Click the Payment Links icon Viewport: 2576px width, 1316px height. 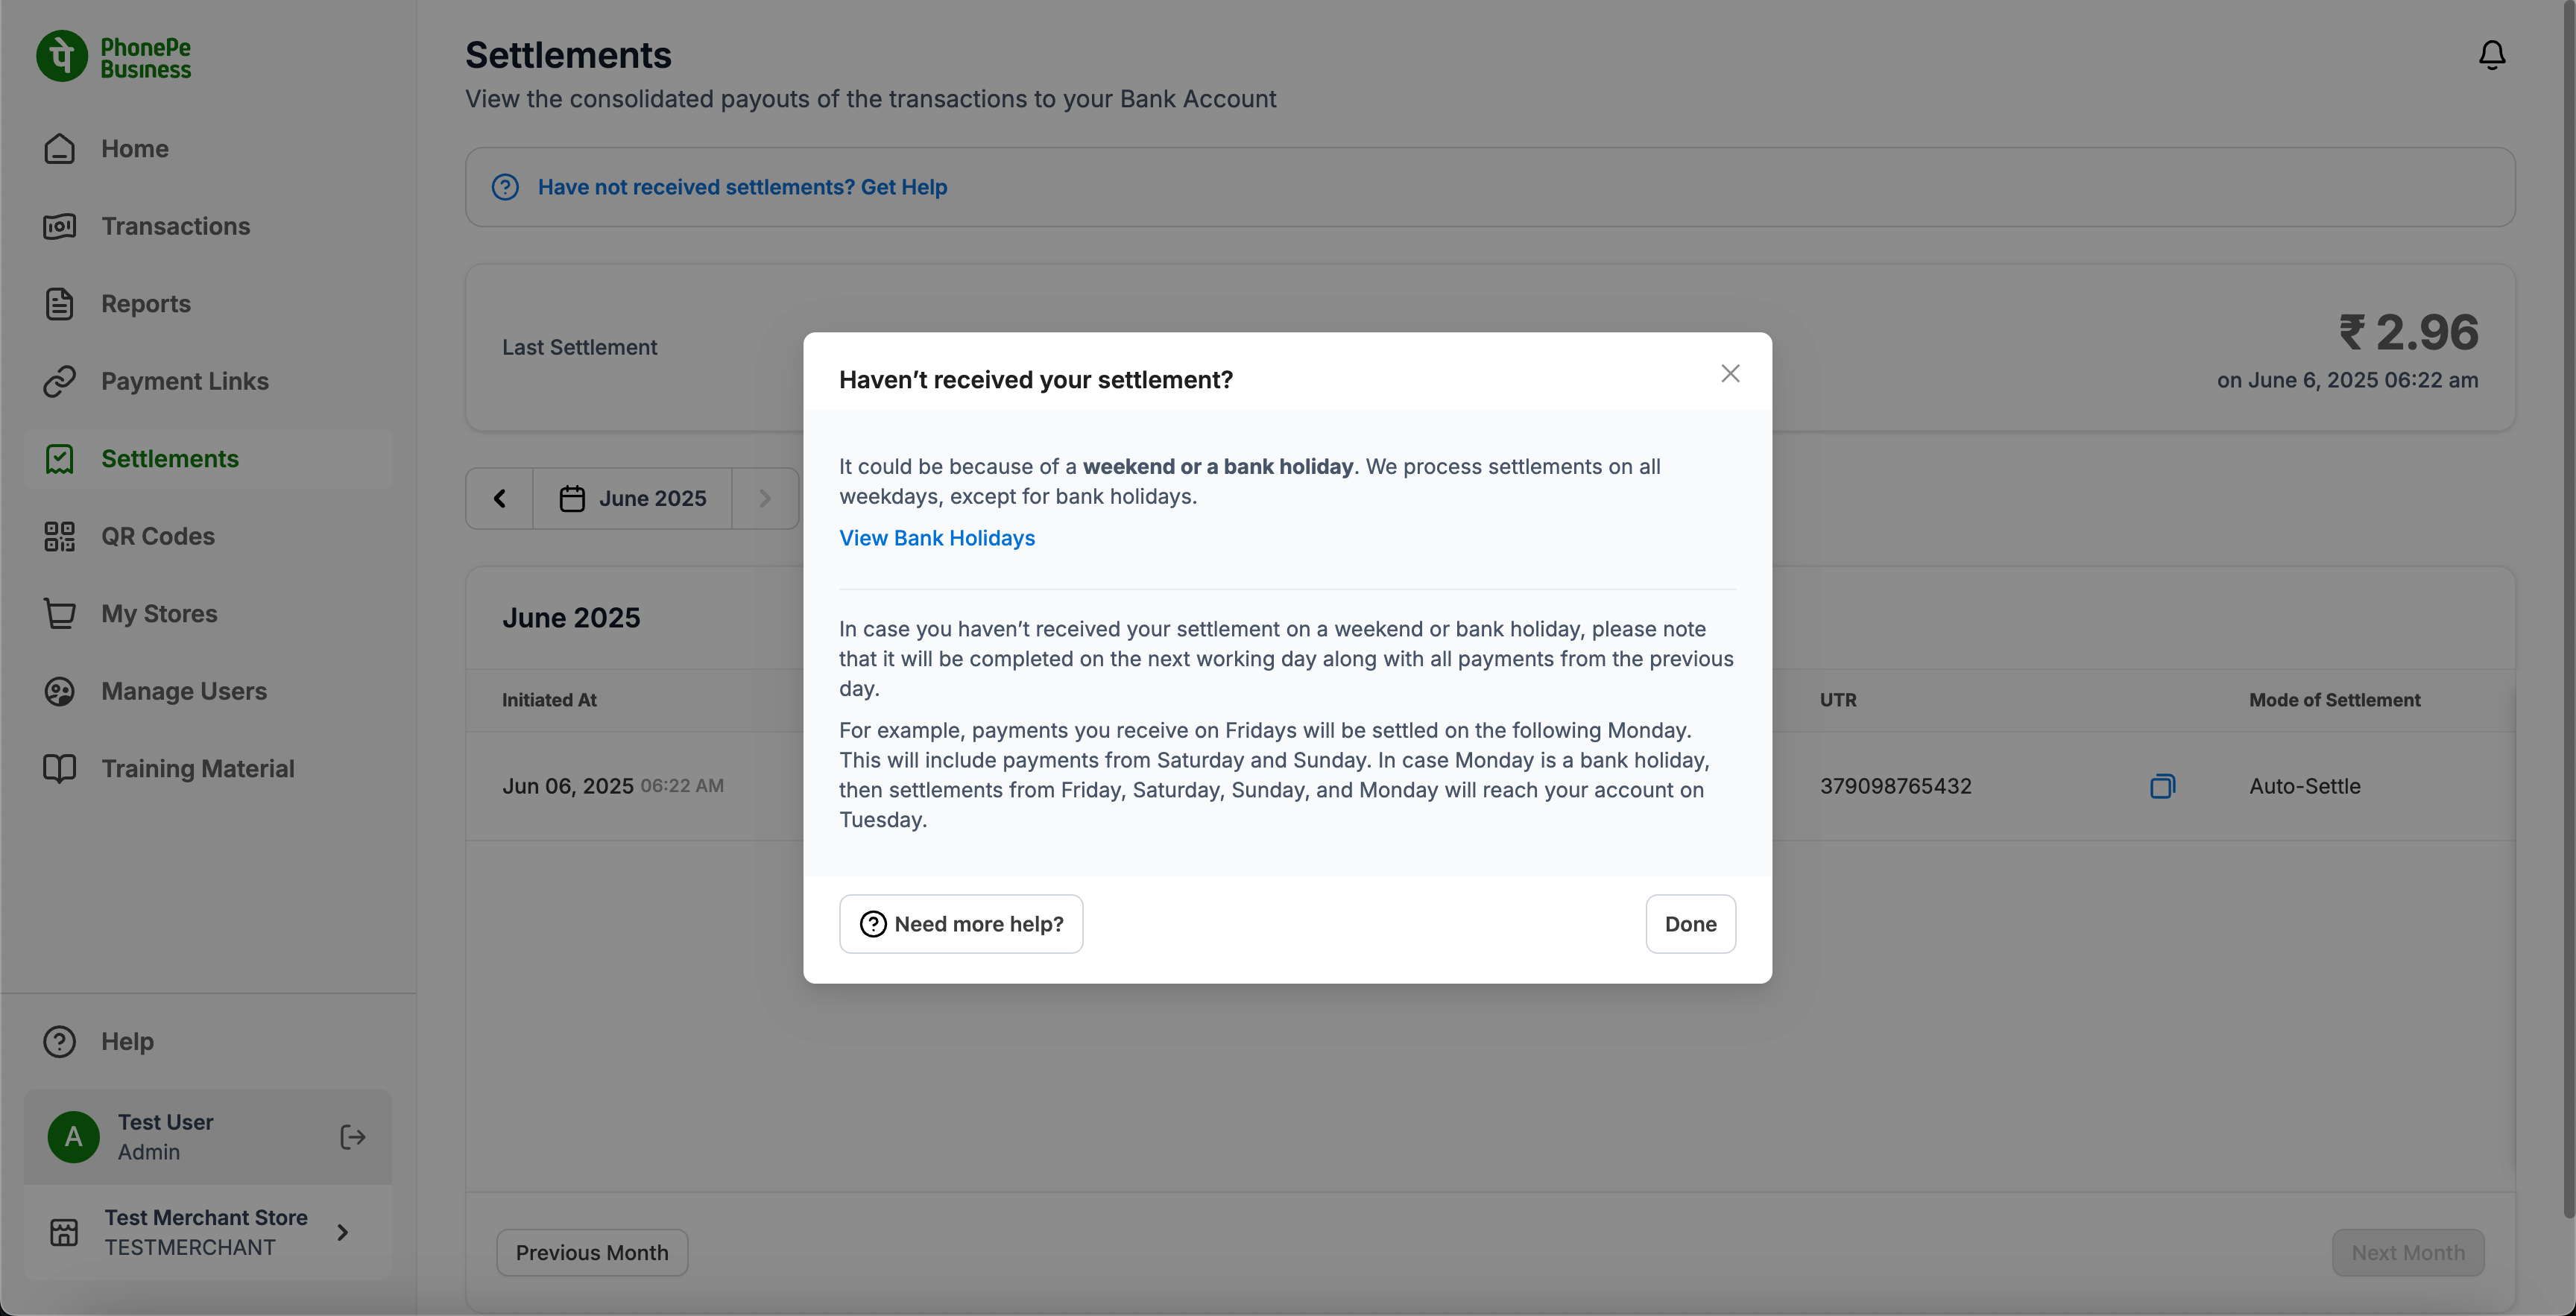tap(59, 381)
